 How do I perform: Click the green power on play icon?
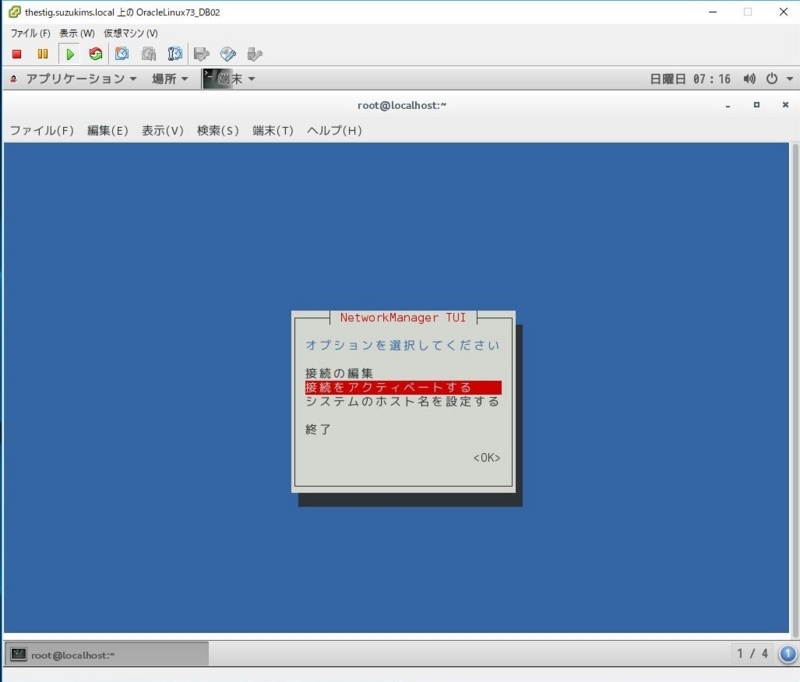(70, 54)
